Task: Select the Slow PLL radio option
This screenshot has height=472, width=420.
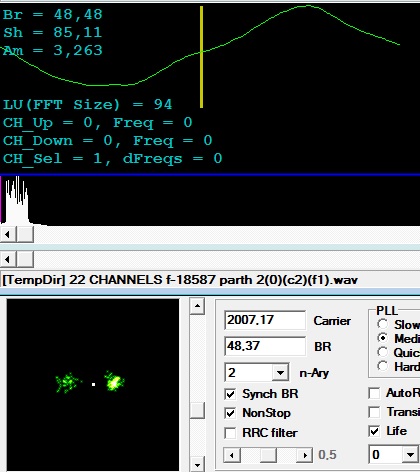Action: [382, 324]
